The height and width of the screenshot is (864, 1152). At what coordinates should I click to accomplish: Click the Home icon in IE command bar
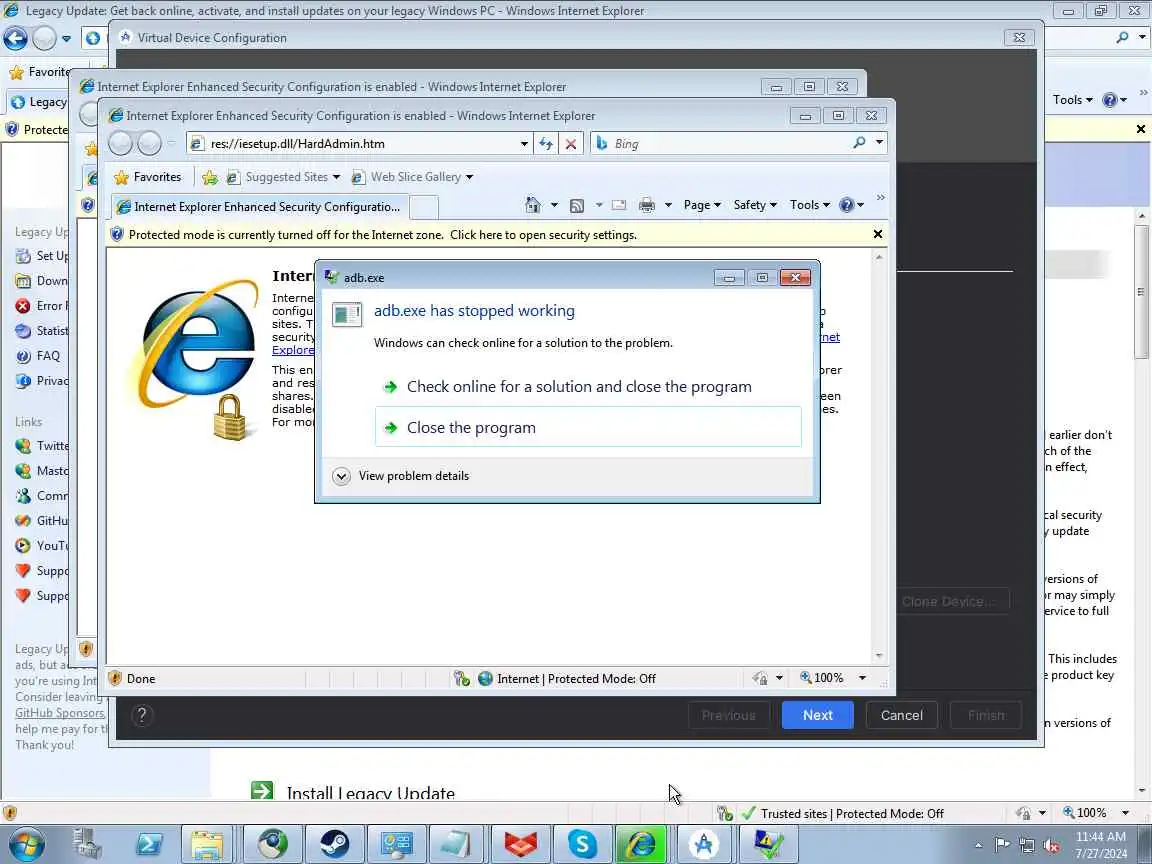pos(533,205)
